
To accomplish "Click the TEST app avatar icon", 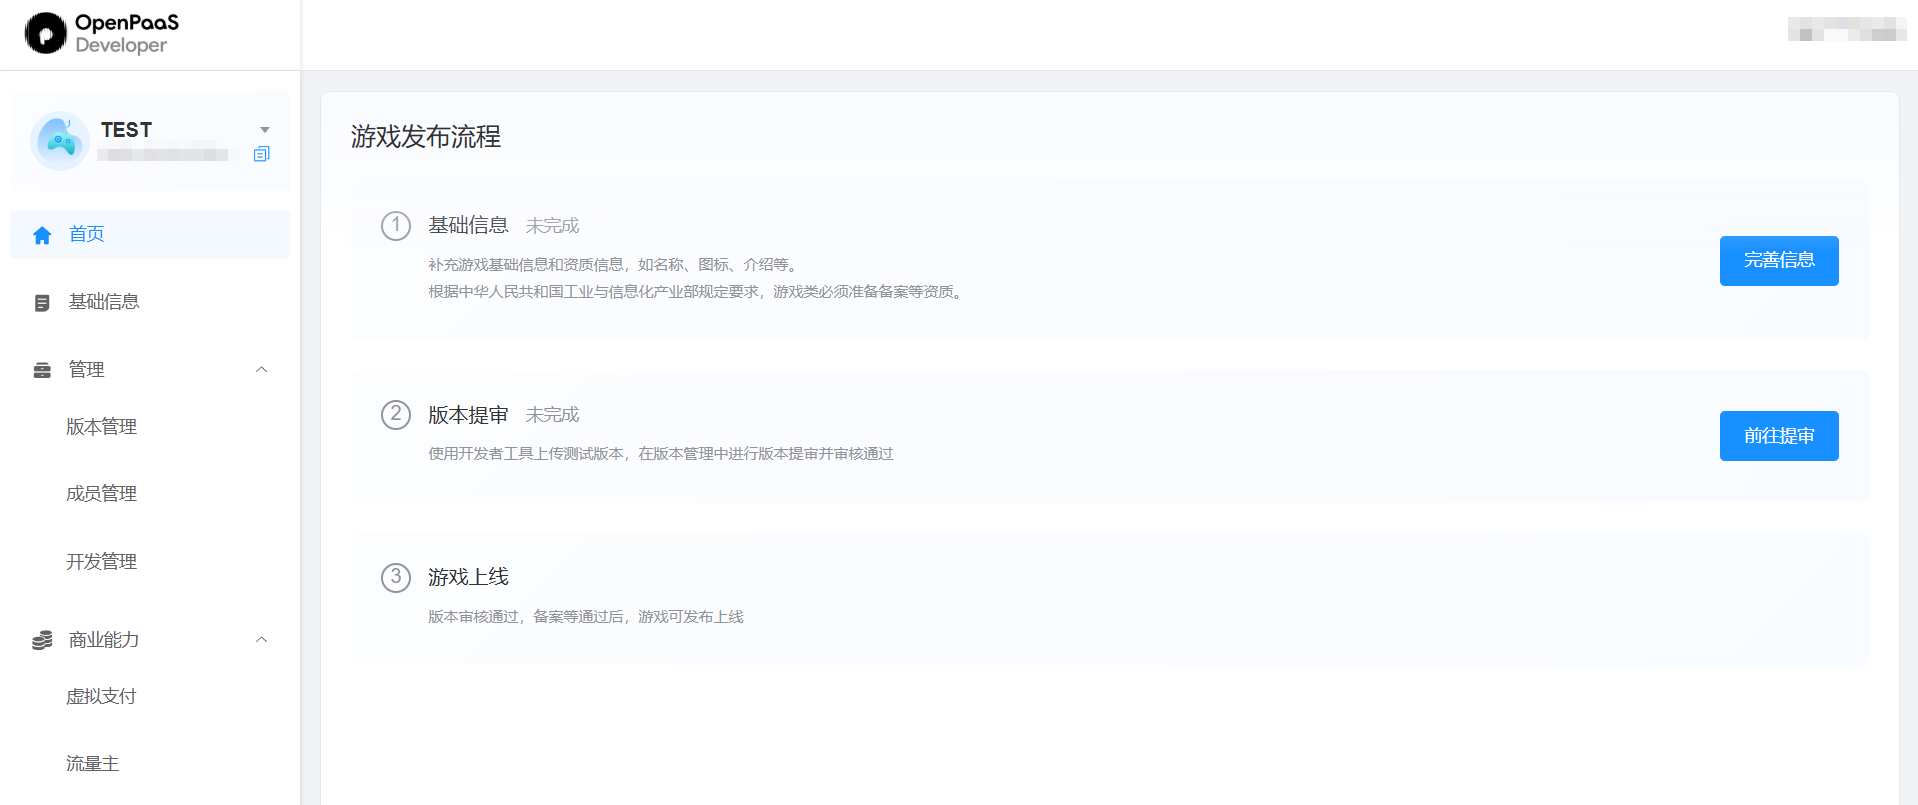I will pos(60,141).
